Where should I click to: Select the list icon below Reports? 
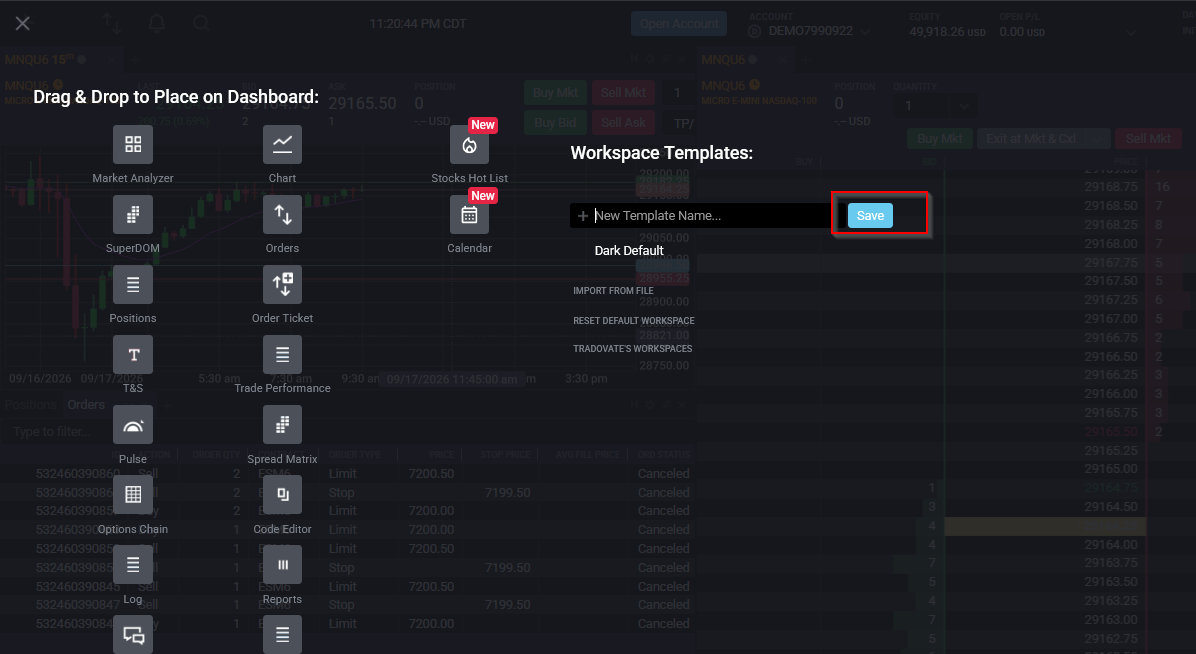(282, 635)
